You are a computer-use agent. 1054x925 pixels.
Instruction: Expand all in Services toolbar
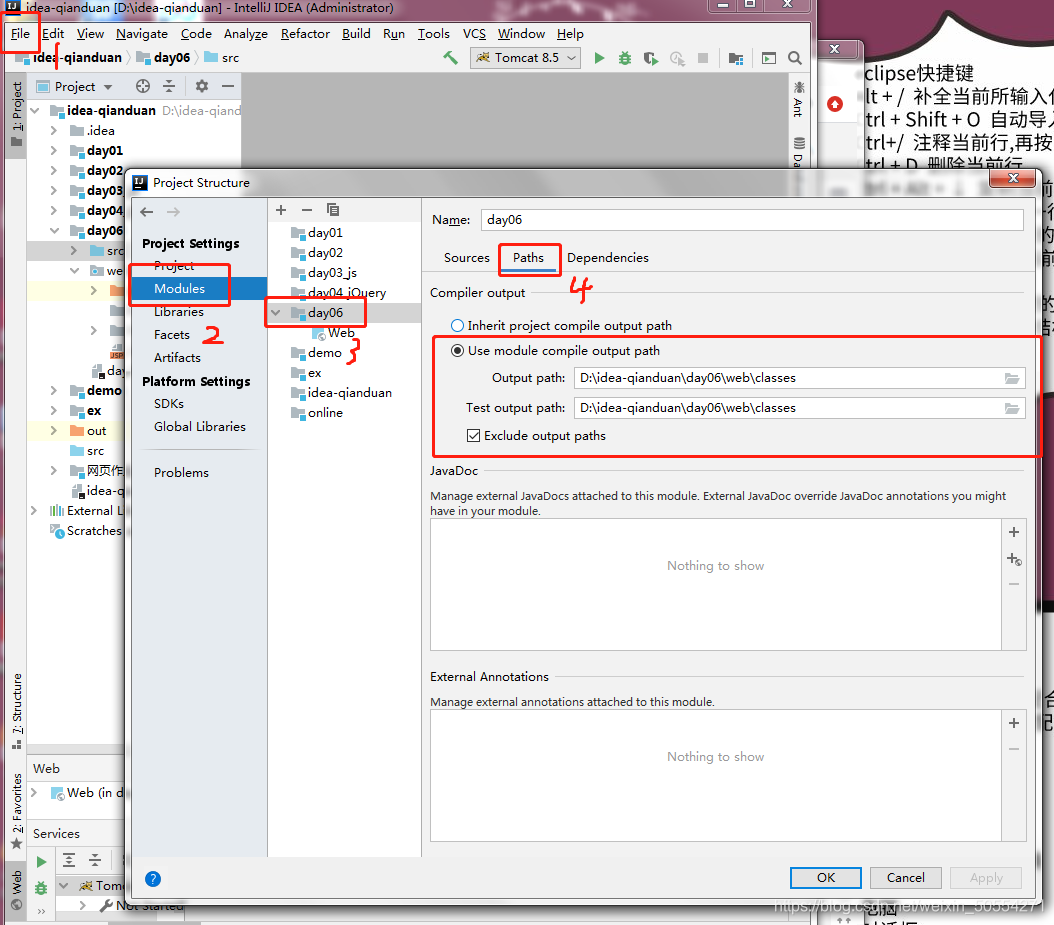tap(69, 860)
